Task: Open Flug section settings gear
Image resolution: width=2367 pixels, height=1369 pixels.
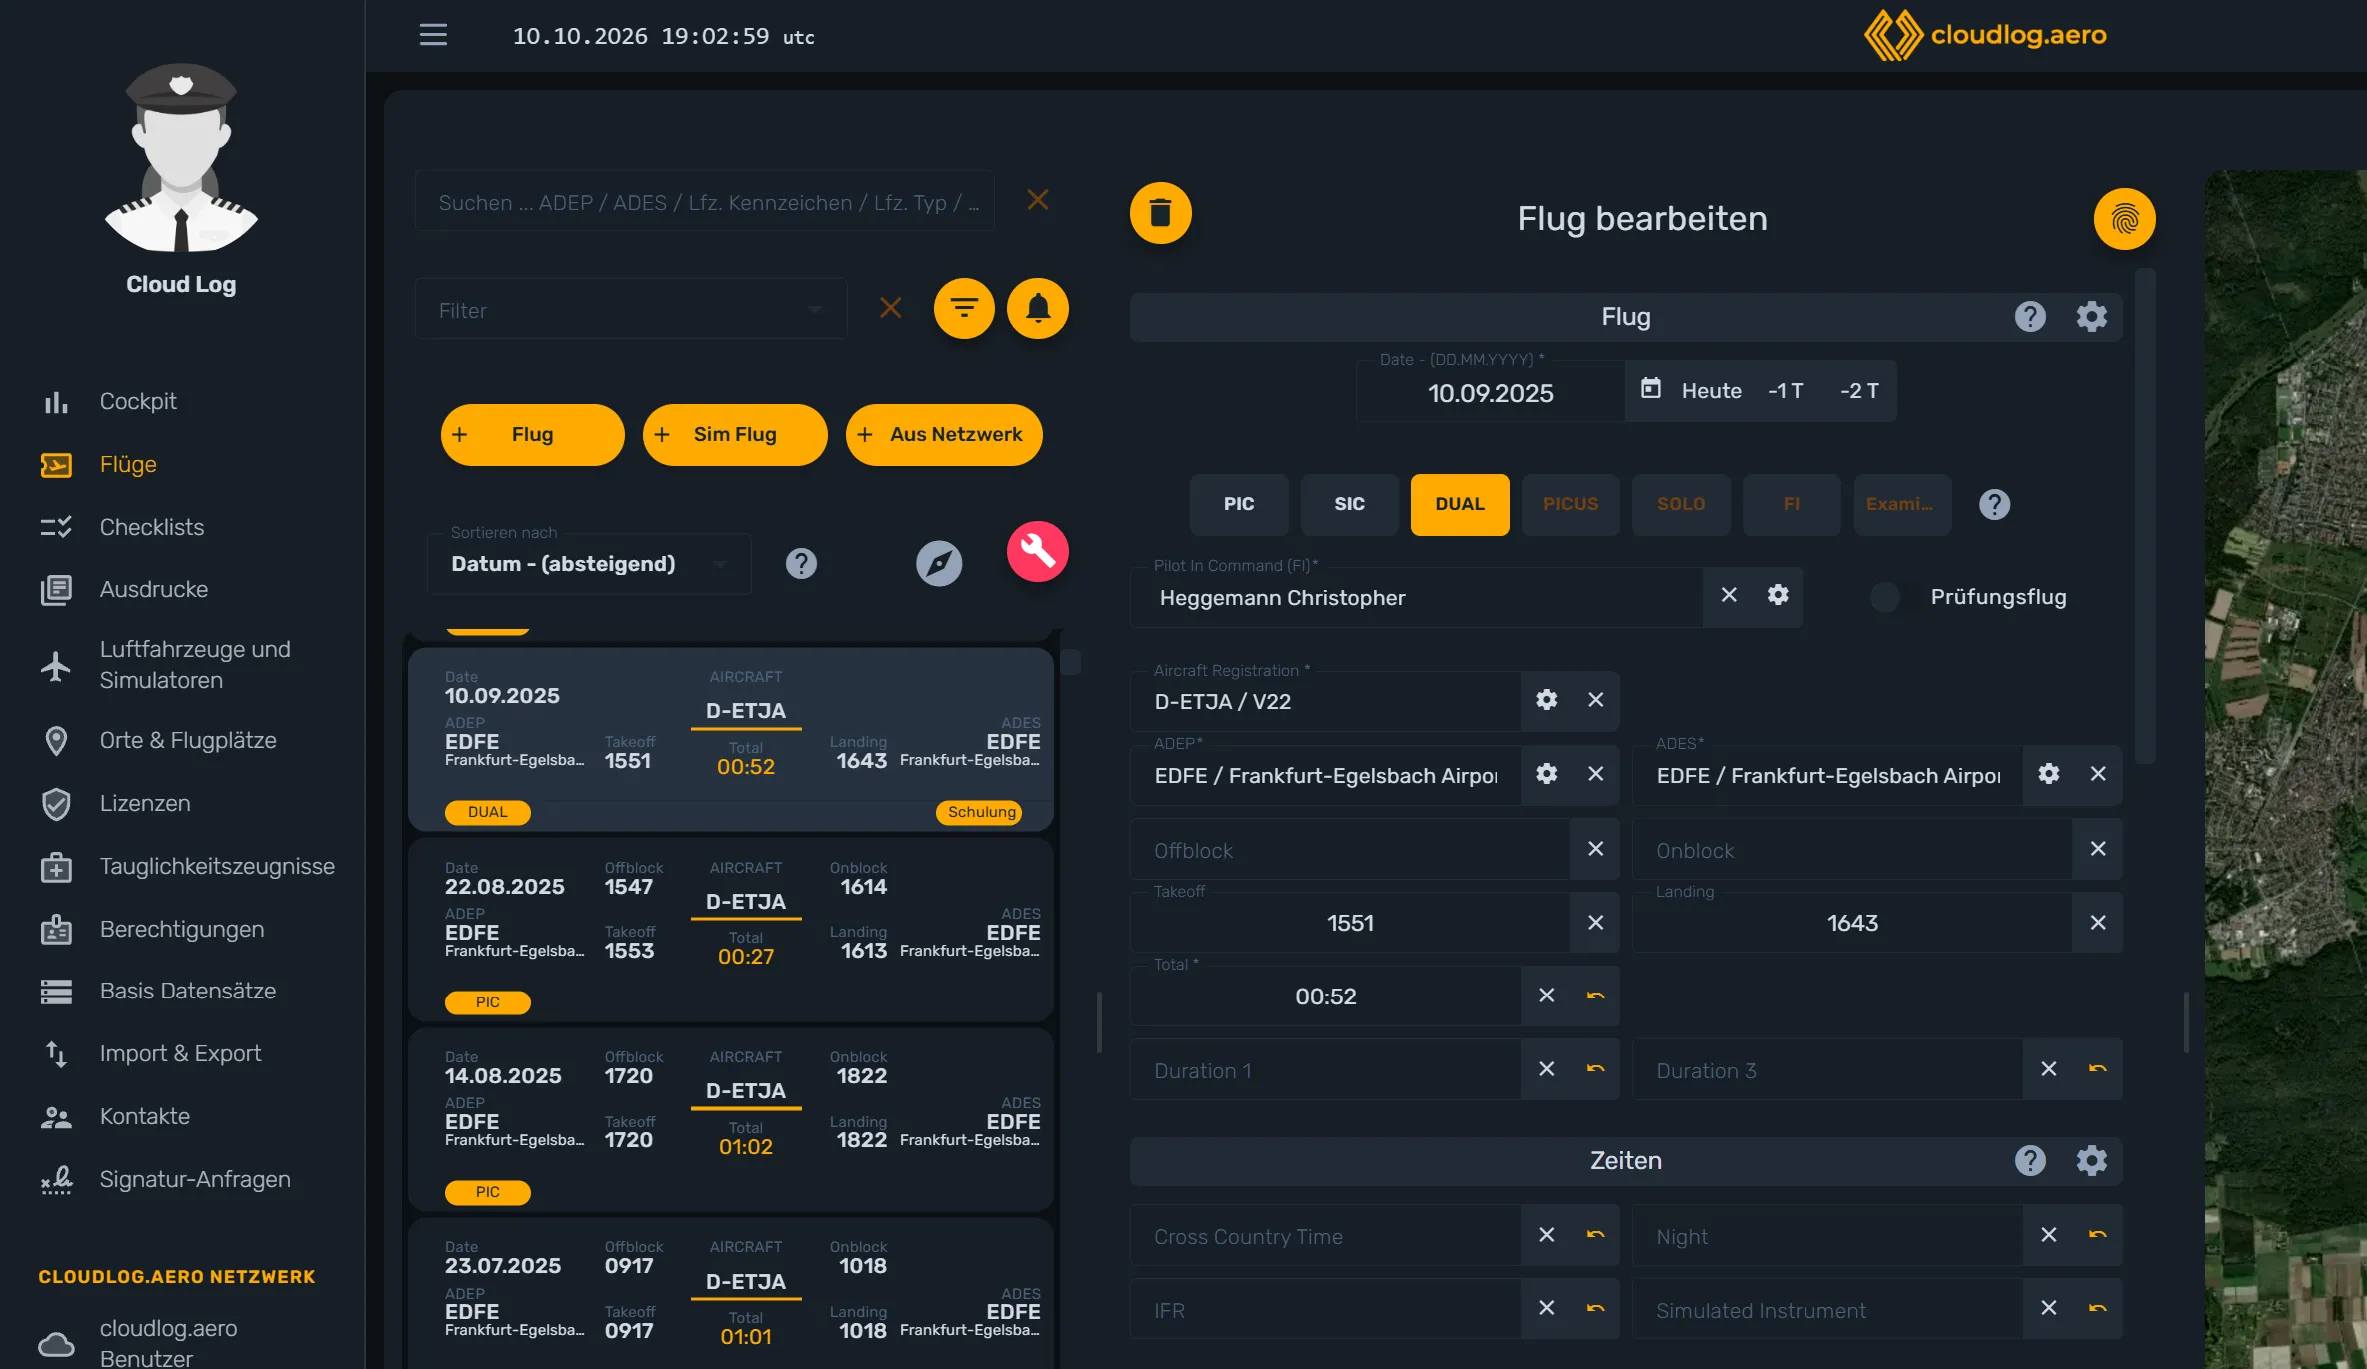Action: pyautogui.click(x=2091, y=317)
